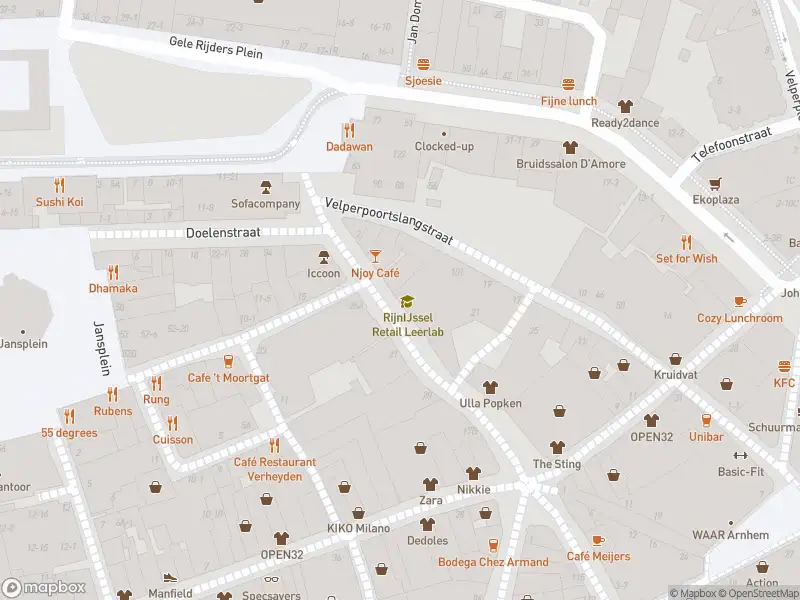Select the Bruidssalon D'Amore shirt icon
This screenshot has height=600, width=800.
[x=570, y=147]
